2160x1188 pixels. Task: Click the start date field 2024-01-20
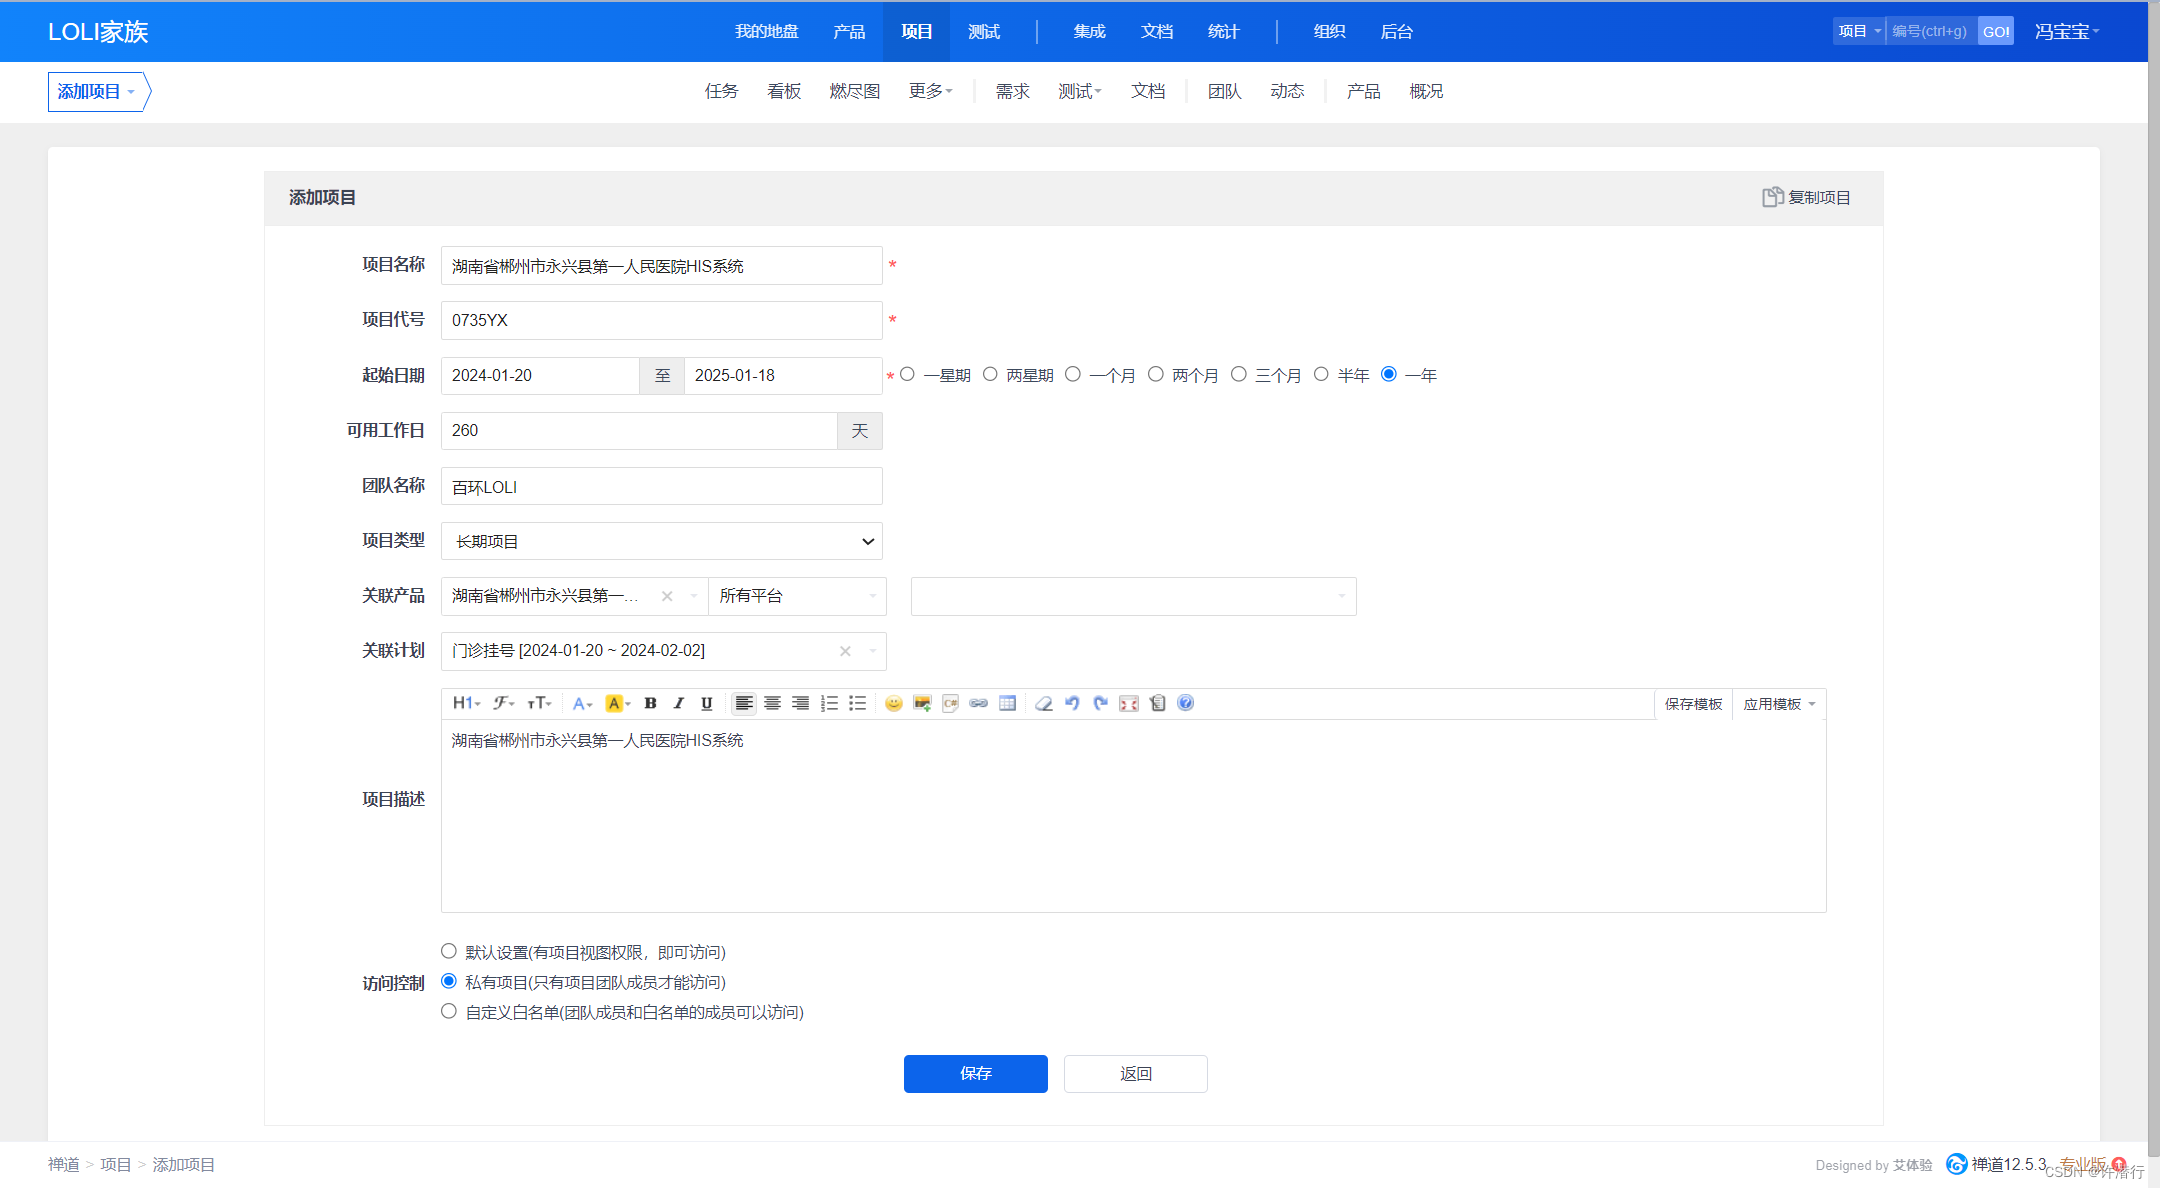(x=540, y=375)
